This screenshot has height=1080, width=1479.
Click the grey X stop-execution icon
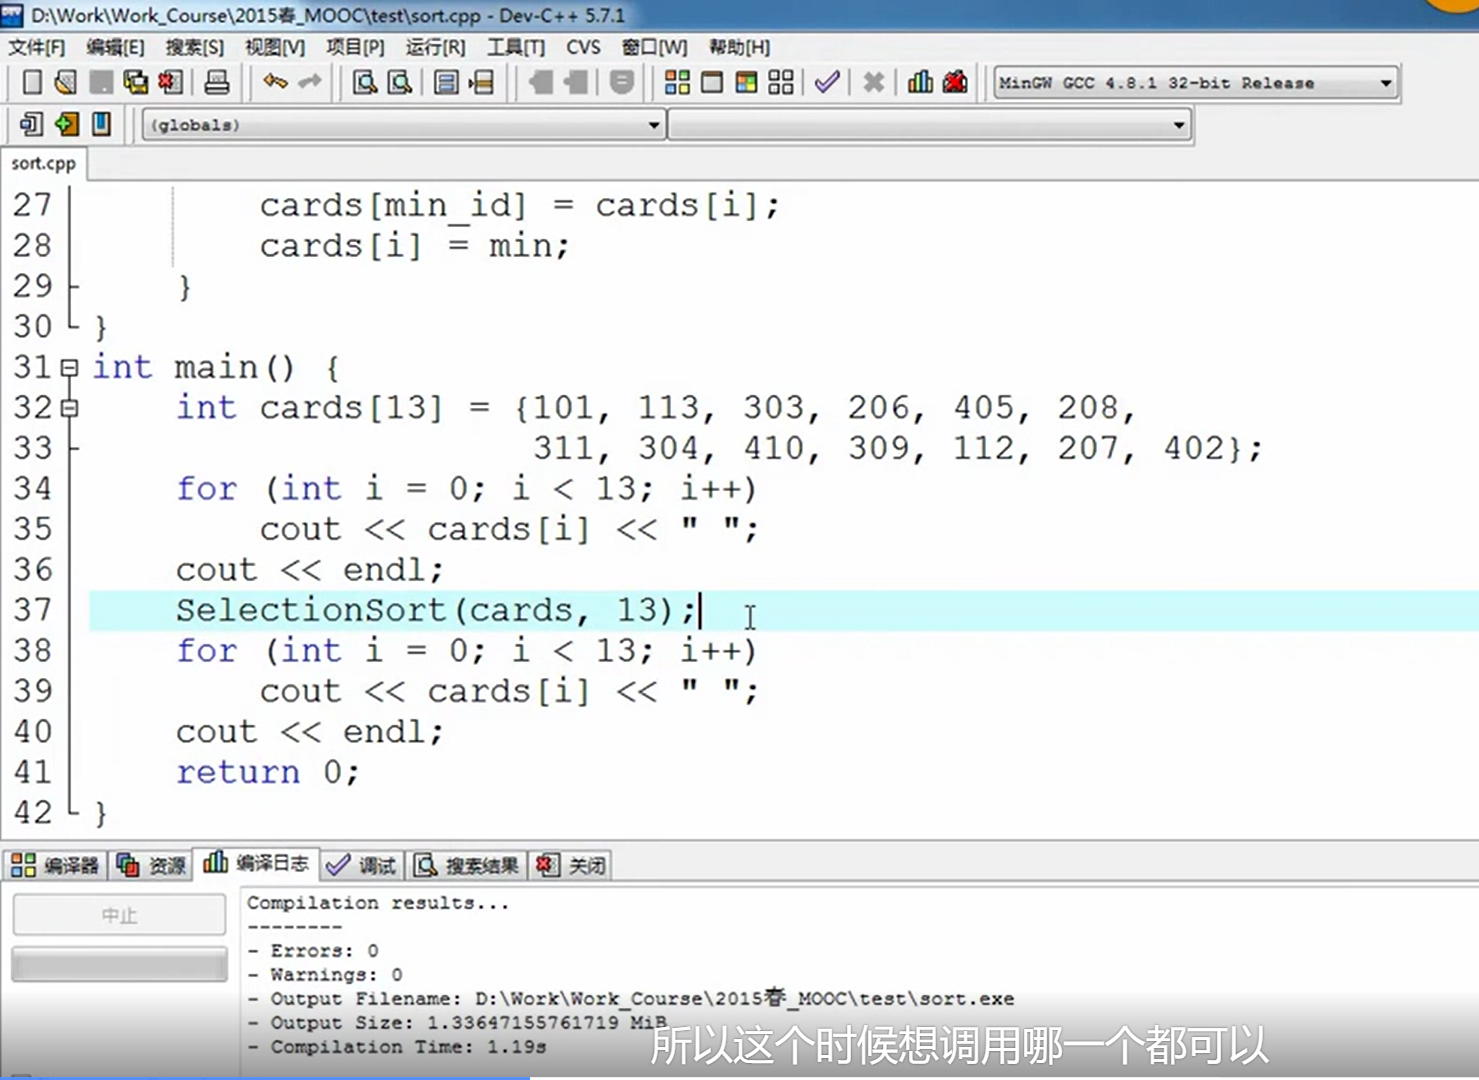(873, 82)
